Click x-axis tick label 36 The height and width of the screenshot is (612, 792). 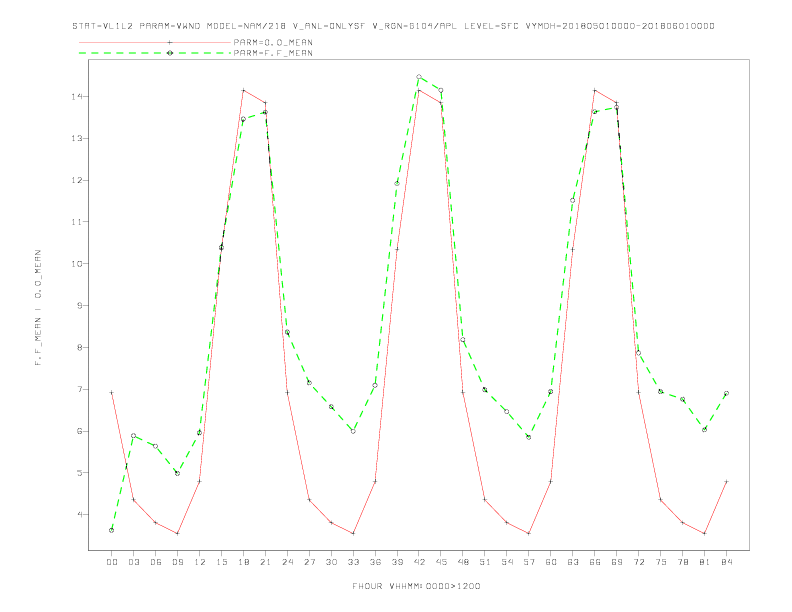tap(375, 562)
